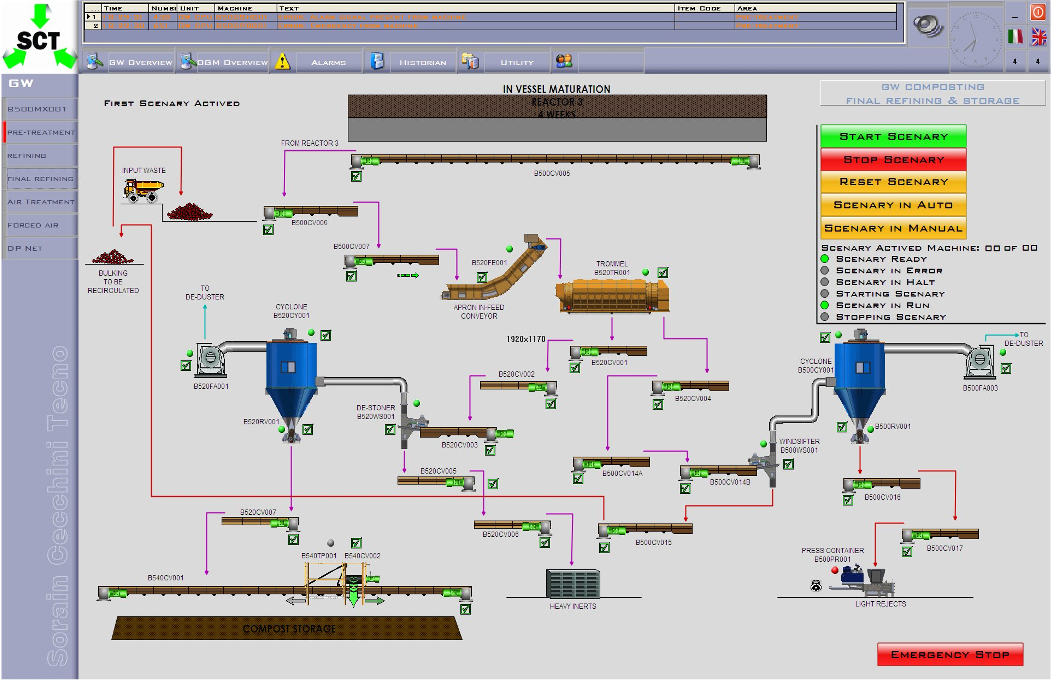Select Air Treatment in the sidebar

[x=40, y=201]
